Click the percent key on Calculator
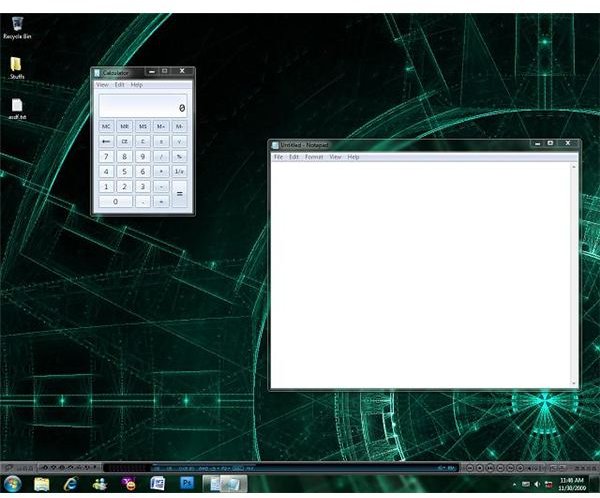The width and height of the screenshot is (600, 498). [x=179, y=157]
